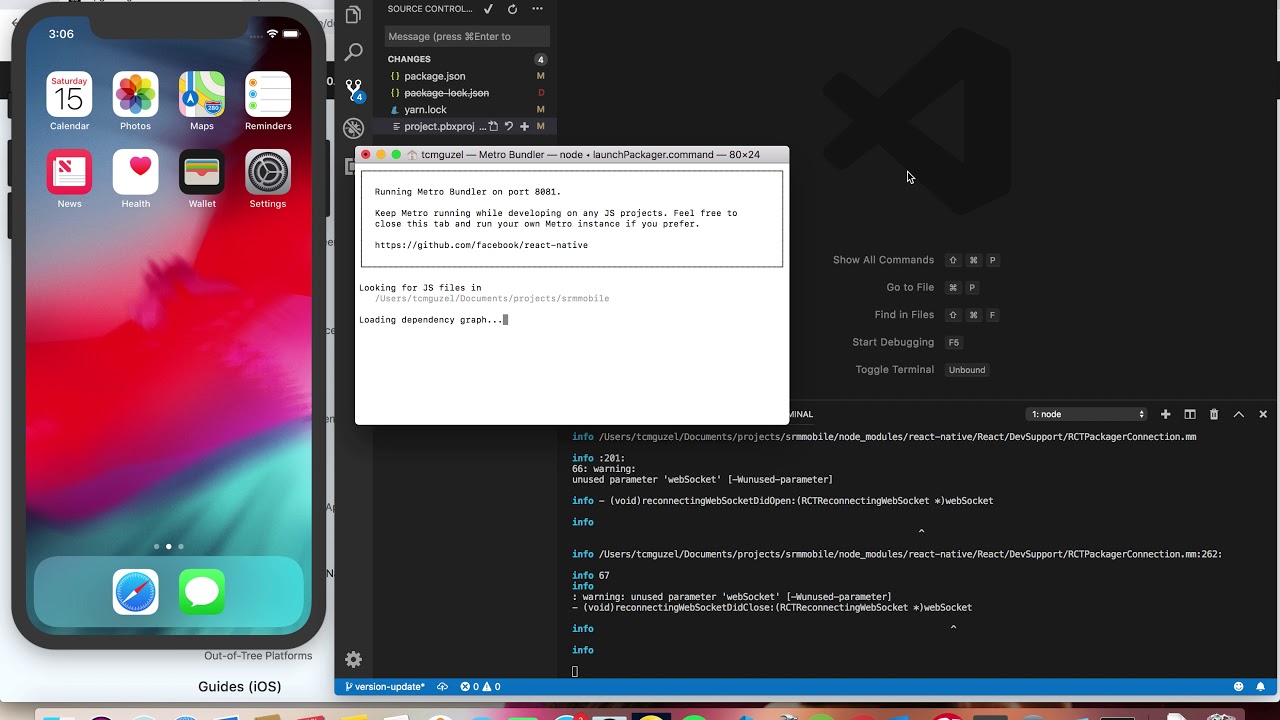Screen dimensions: 1280x720
Task: Open Health app in iOS simulator
Action: coord(135,172)
